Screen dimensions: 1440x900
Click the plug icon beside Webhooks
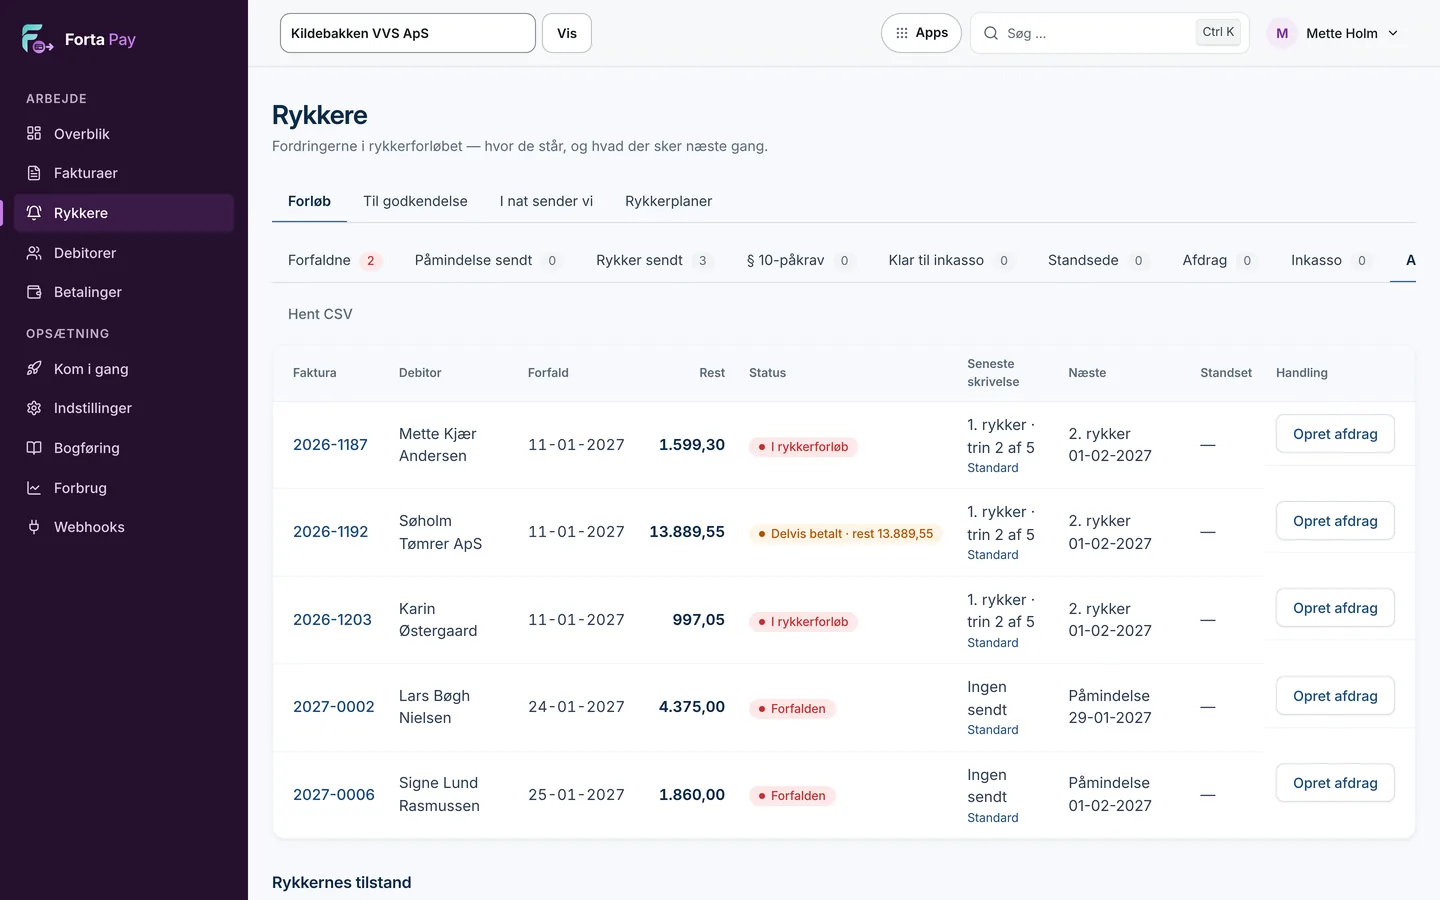[34, 527]
